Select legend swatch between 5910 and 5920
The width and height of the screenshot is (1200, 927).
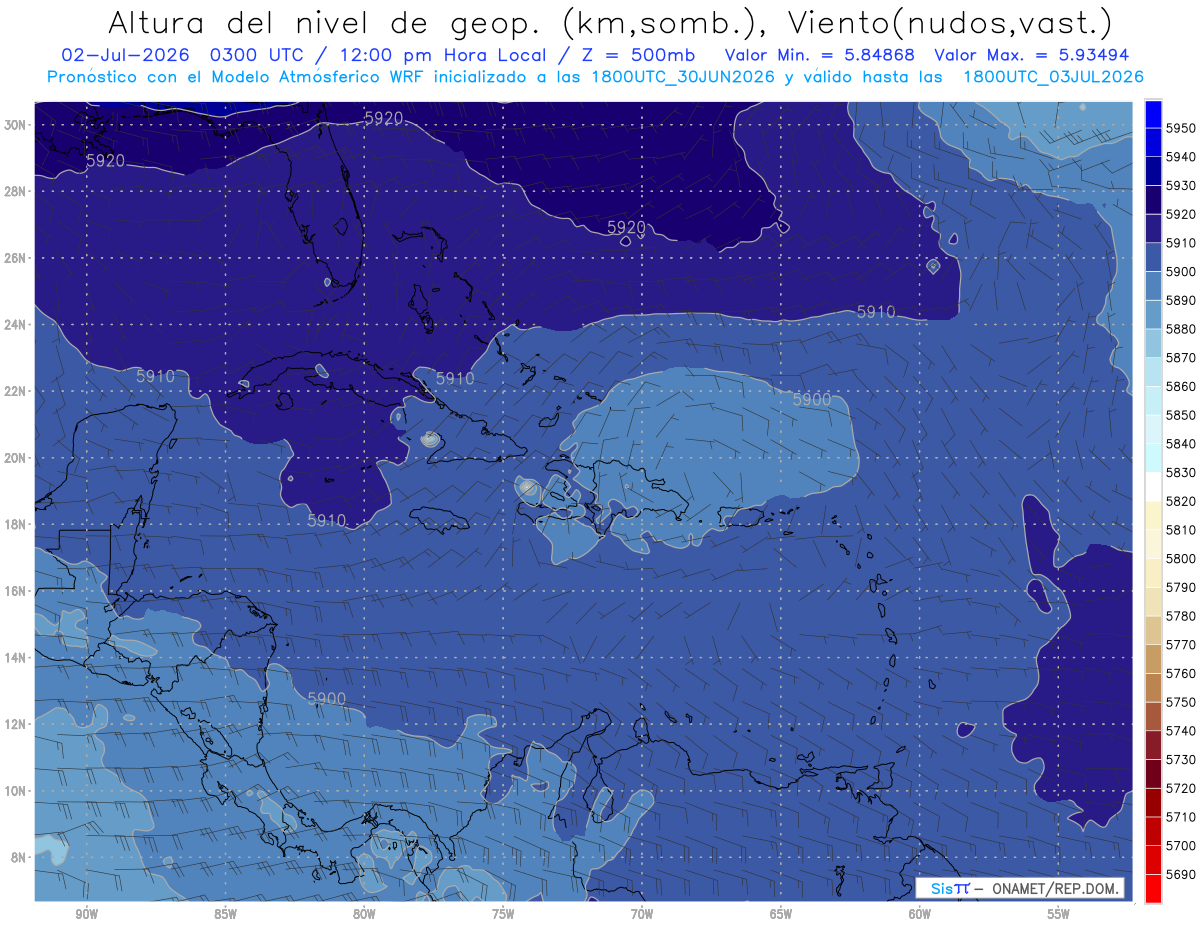click(x=1153, y=229)
